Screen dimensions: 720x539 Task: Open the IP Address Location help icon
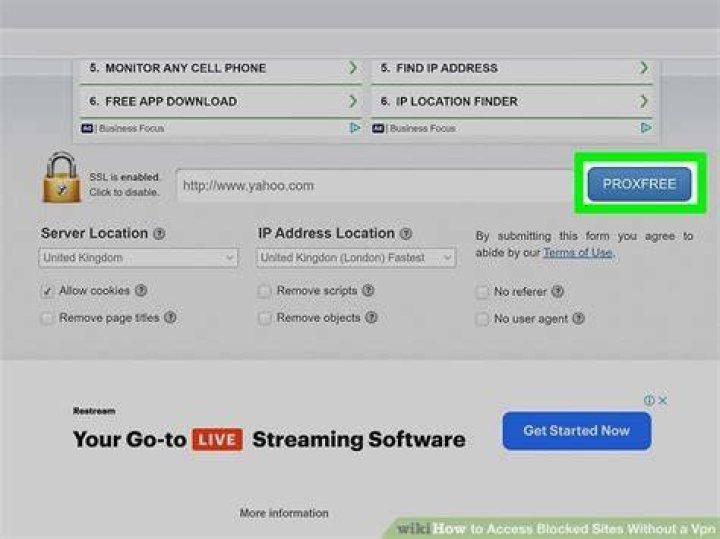(x=405, y=234)
